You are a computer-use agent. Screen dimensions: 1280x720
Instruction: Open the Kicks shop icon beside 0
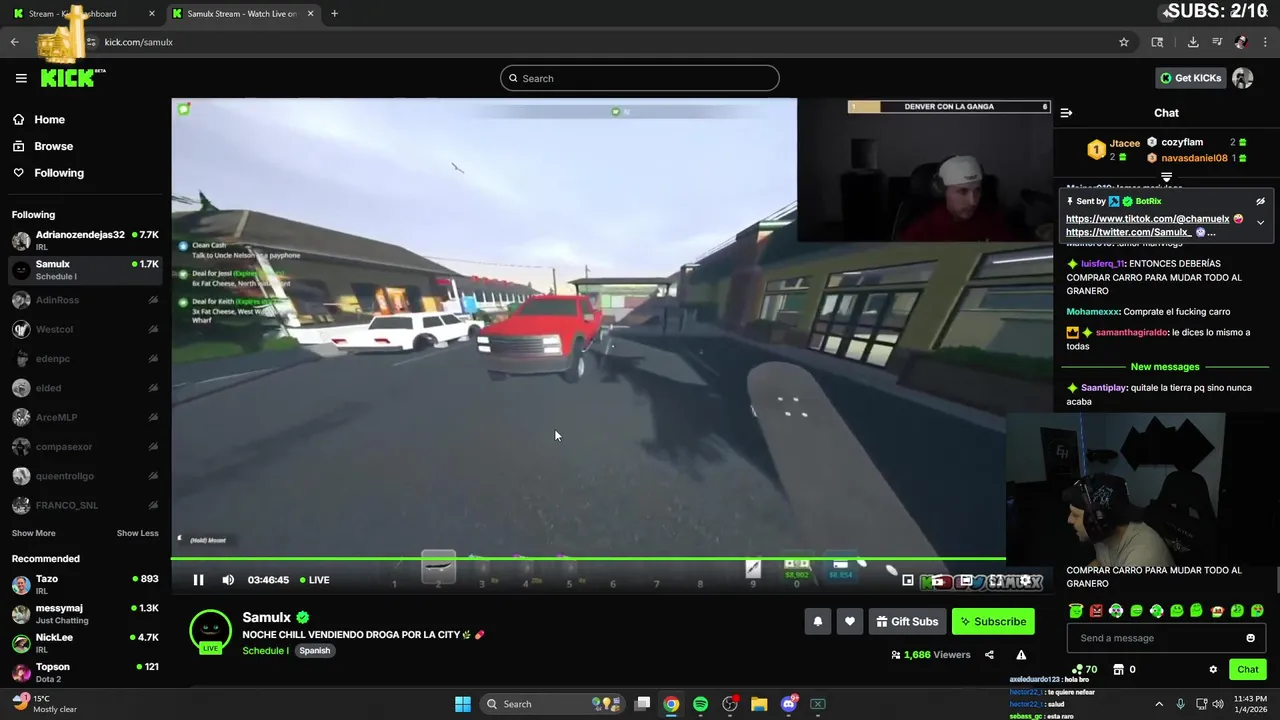click(1119, 669)
